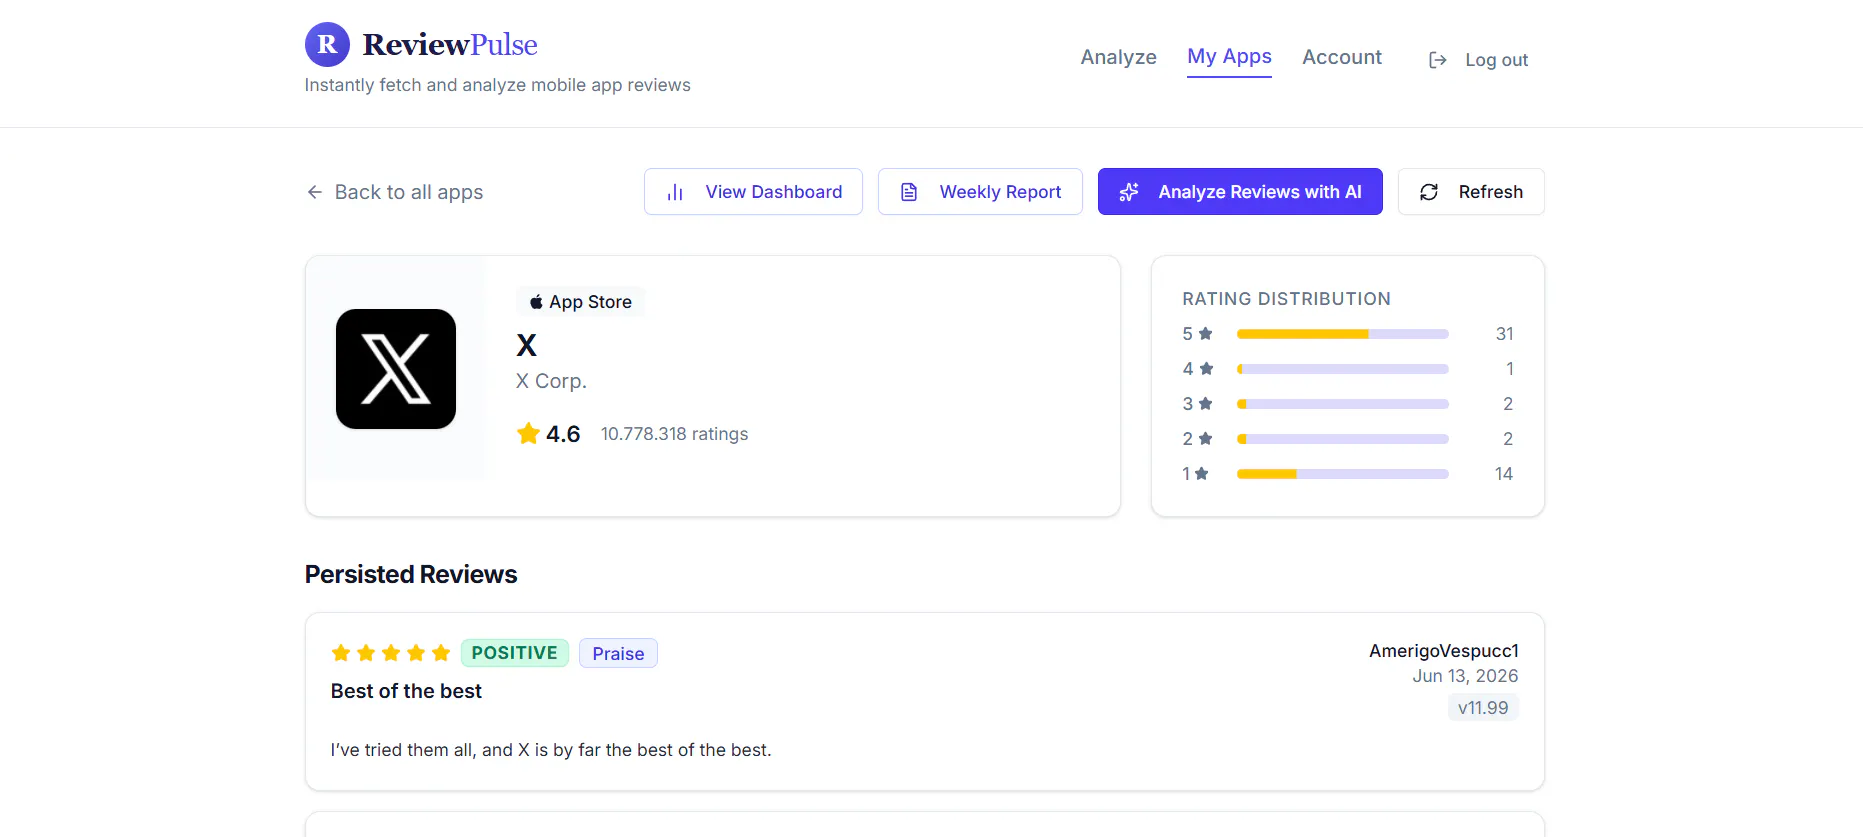This screenshot has height=837, width=1863.
Task: Click the Apple logo in App Store badge
Action: point(536,302)
